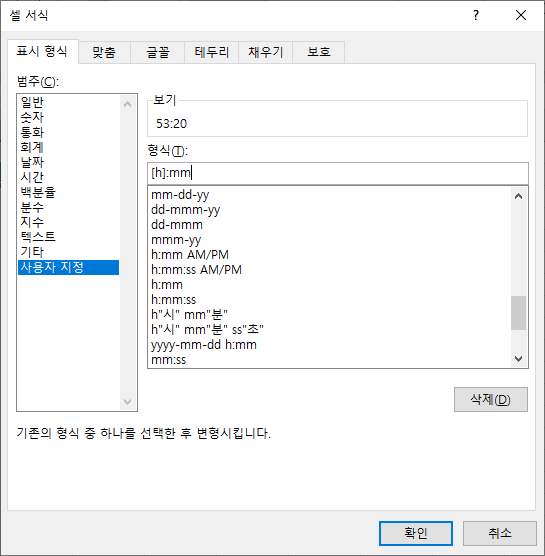Viewport: 545px width, 556px height.
Task: Choose format h"시" mm"분"
Action: click(x=329, y=315)
